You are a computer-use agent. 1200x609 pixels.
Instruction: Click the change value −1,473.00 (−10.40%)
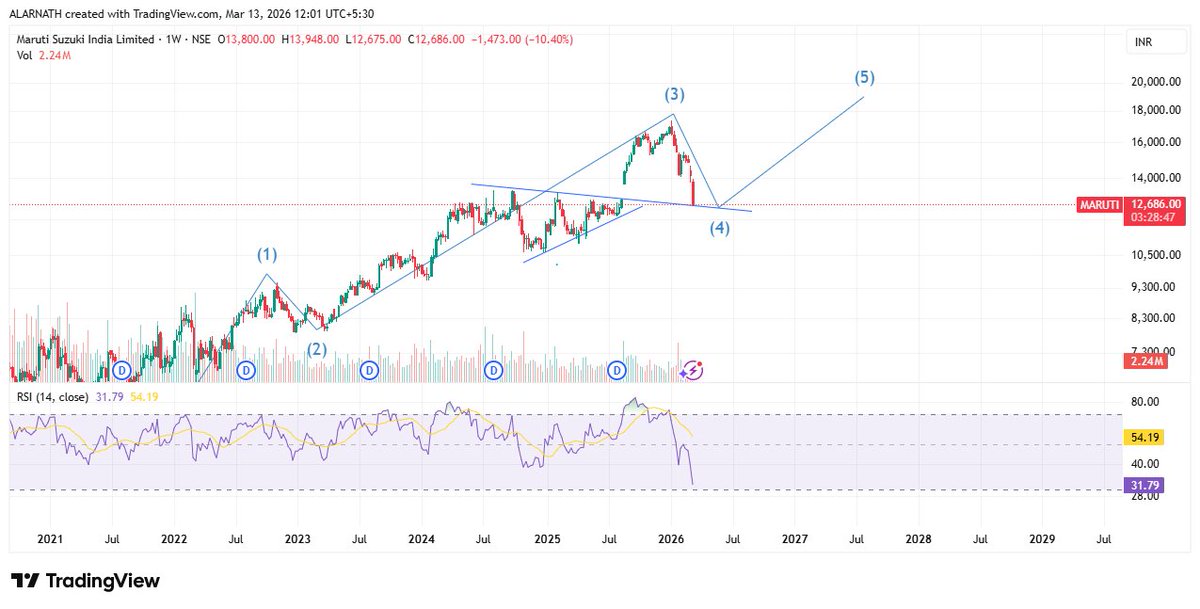tap(521, 39)
